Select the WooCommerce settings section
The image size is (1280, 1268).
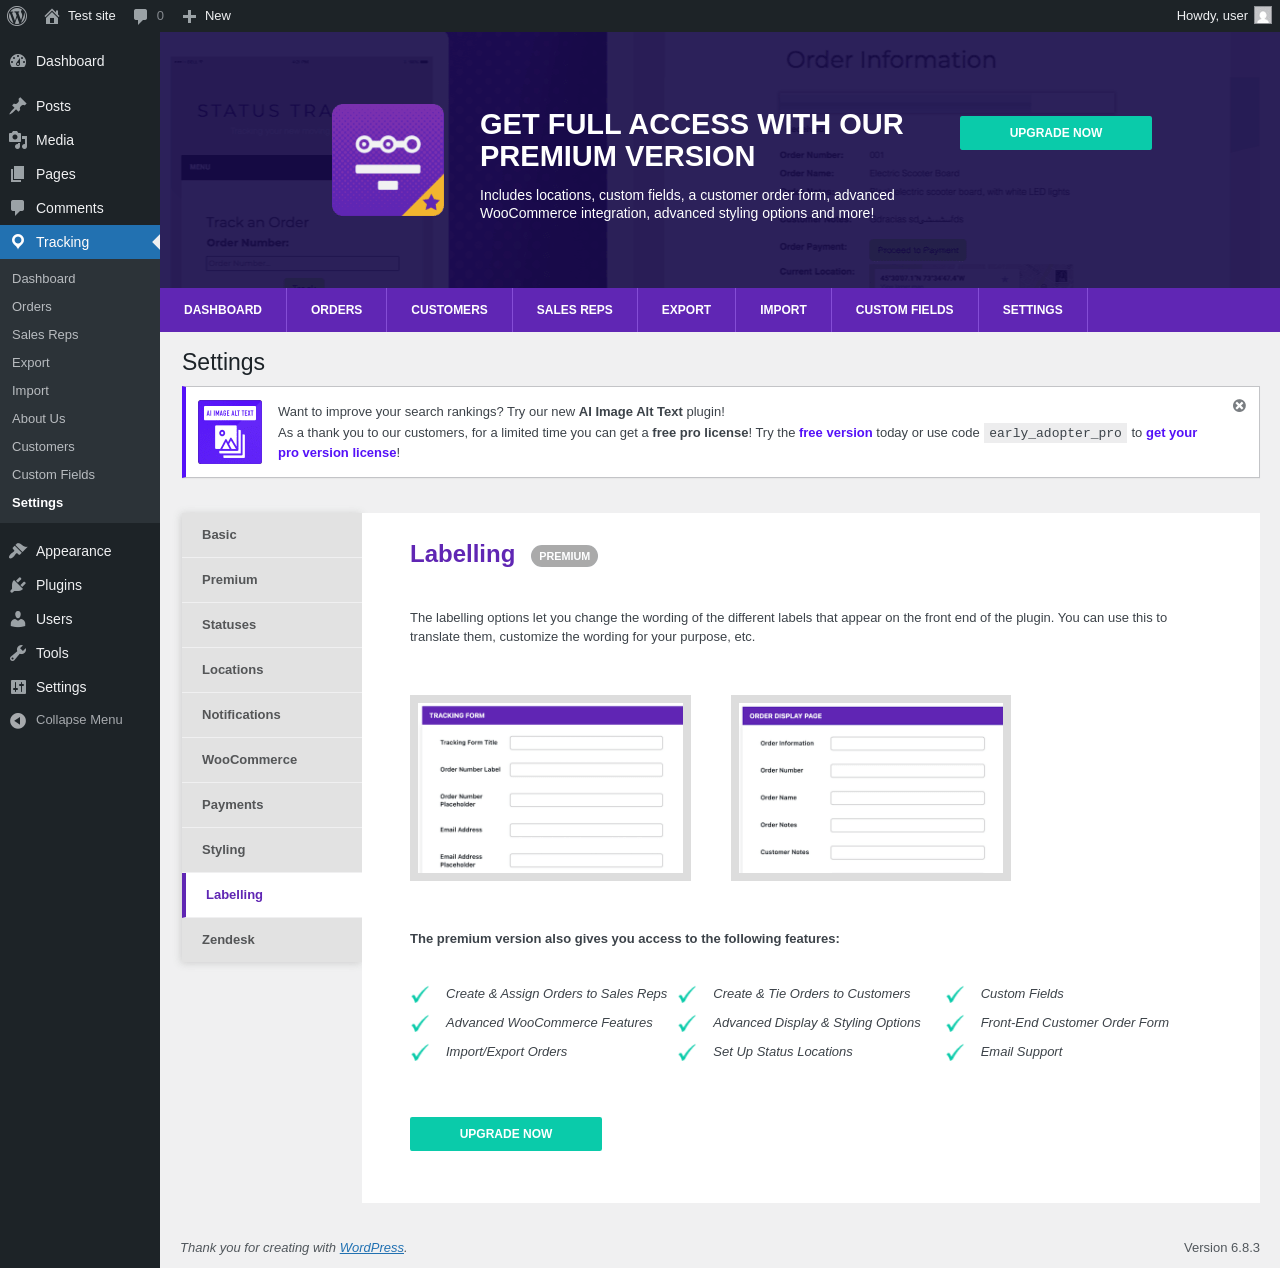coord(272,760)
